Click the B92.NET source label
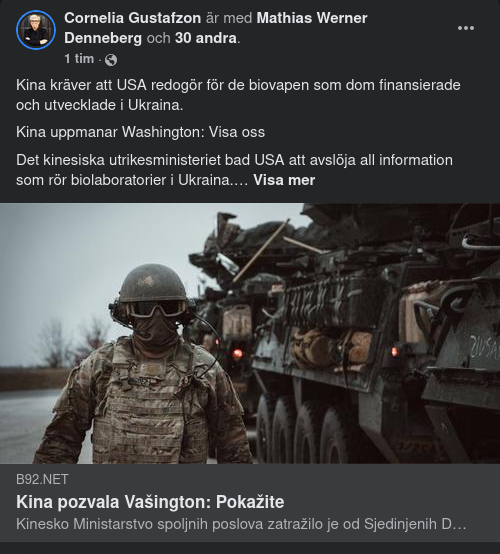 42,479
